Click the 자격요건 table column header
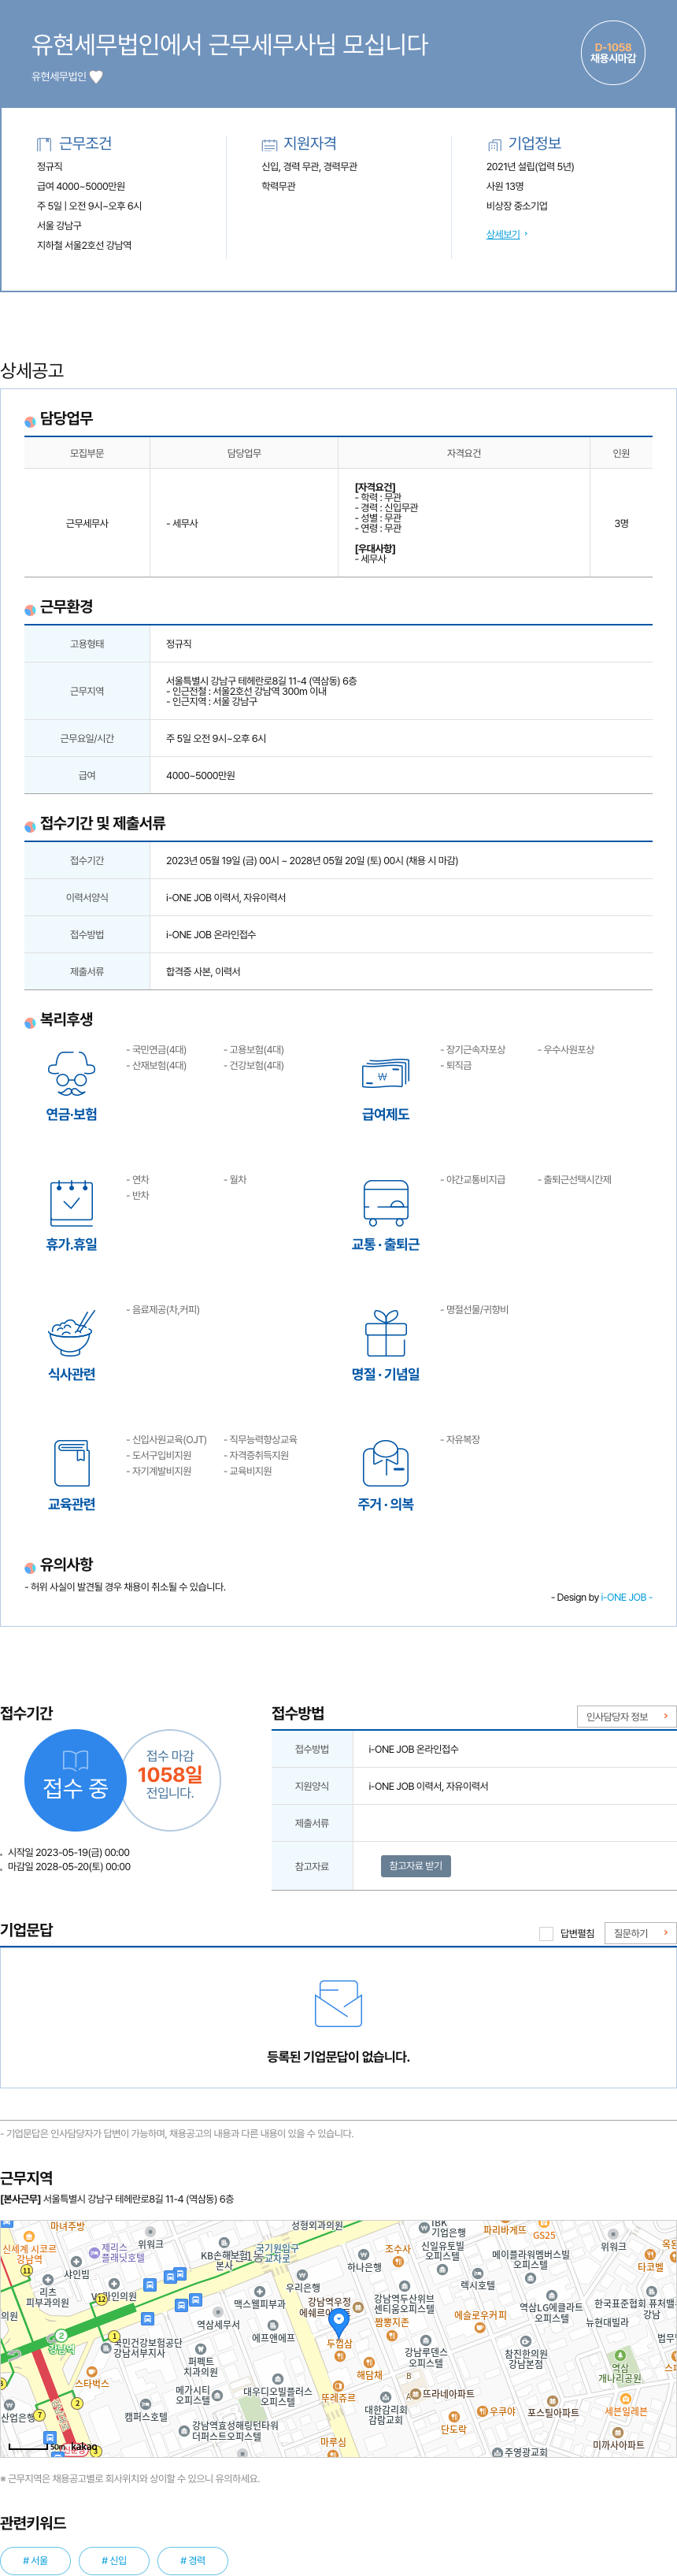This screenshot has height=2576, width=677. (x=464, y=453)
